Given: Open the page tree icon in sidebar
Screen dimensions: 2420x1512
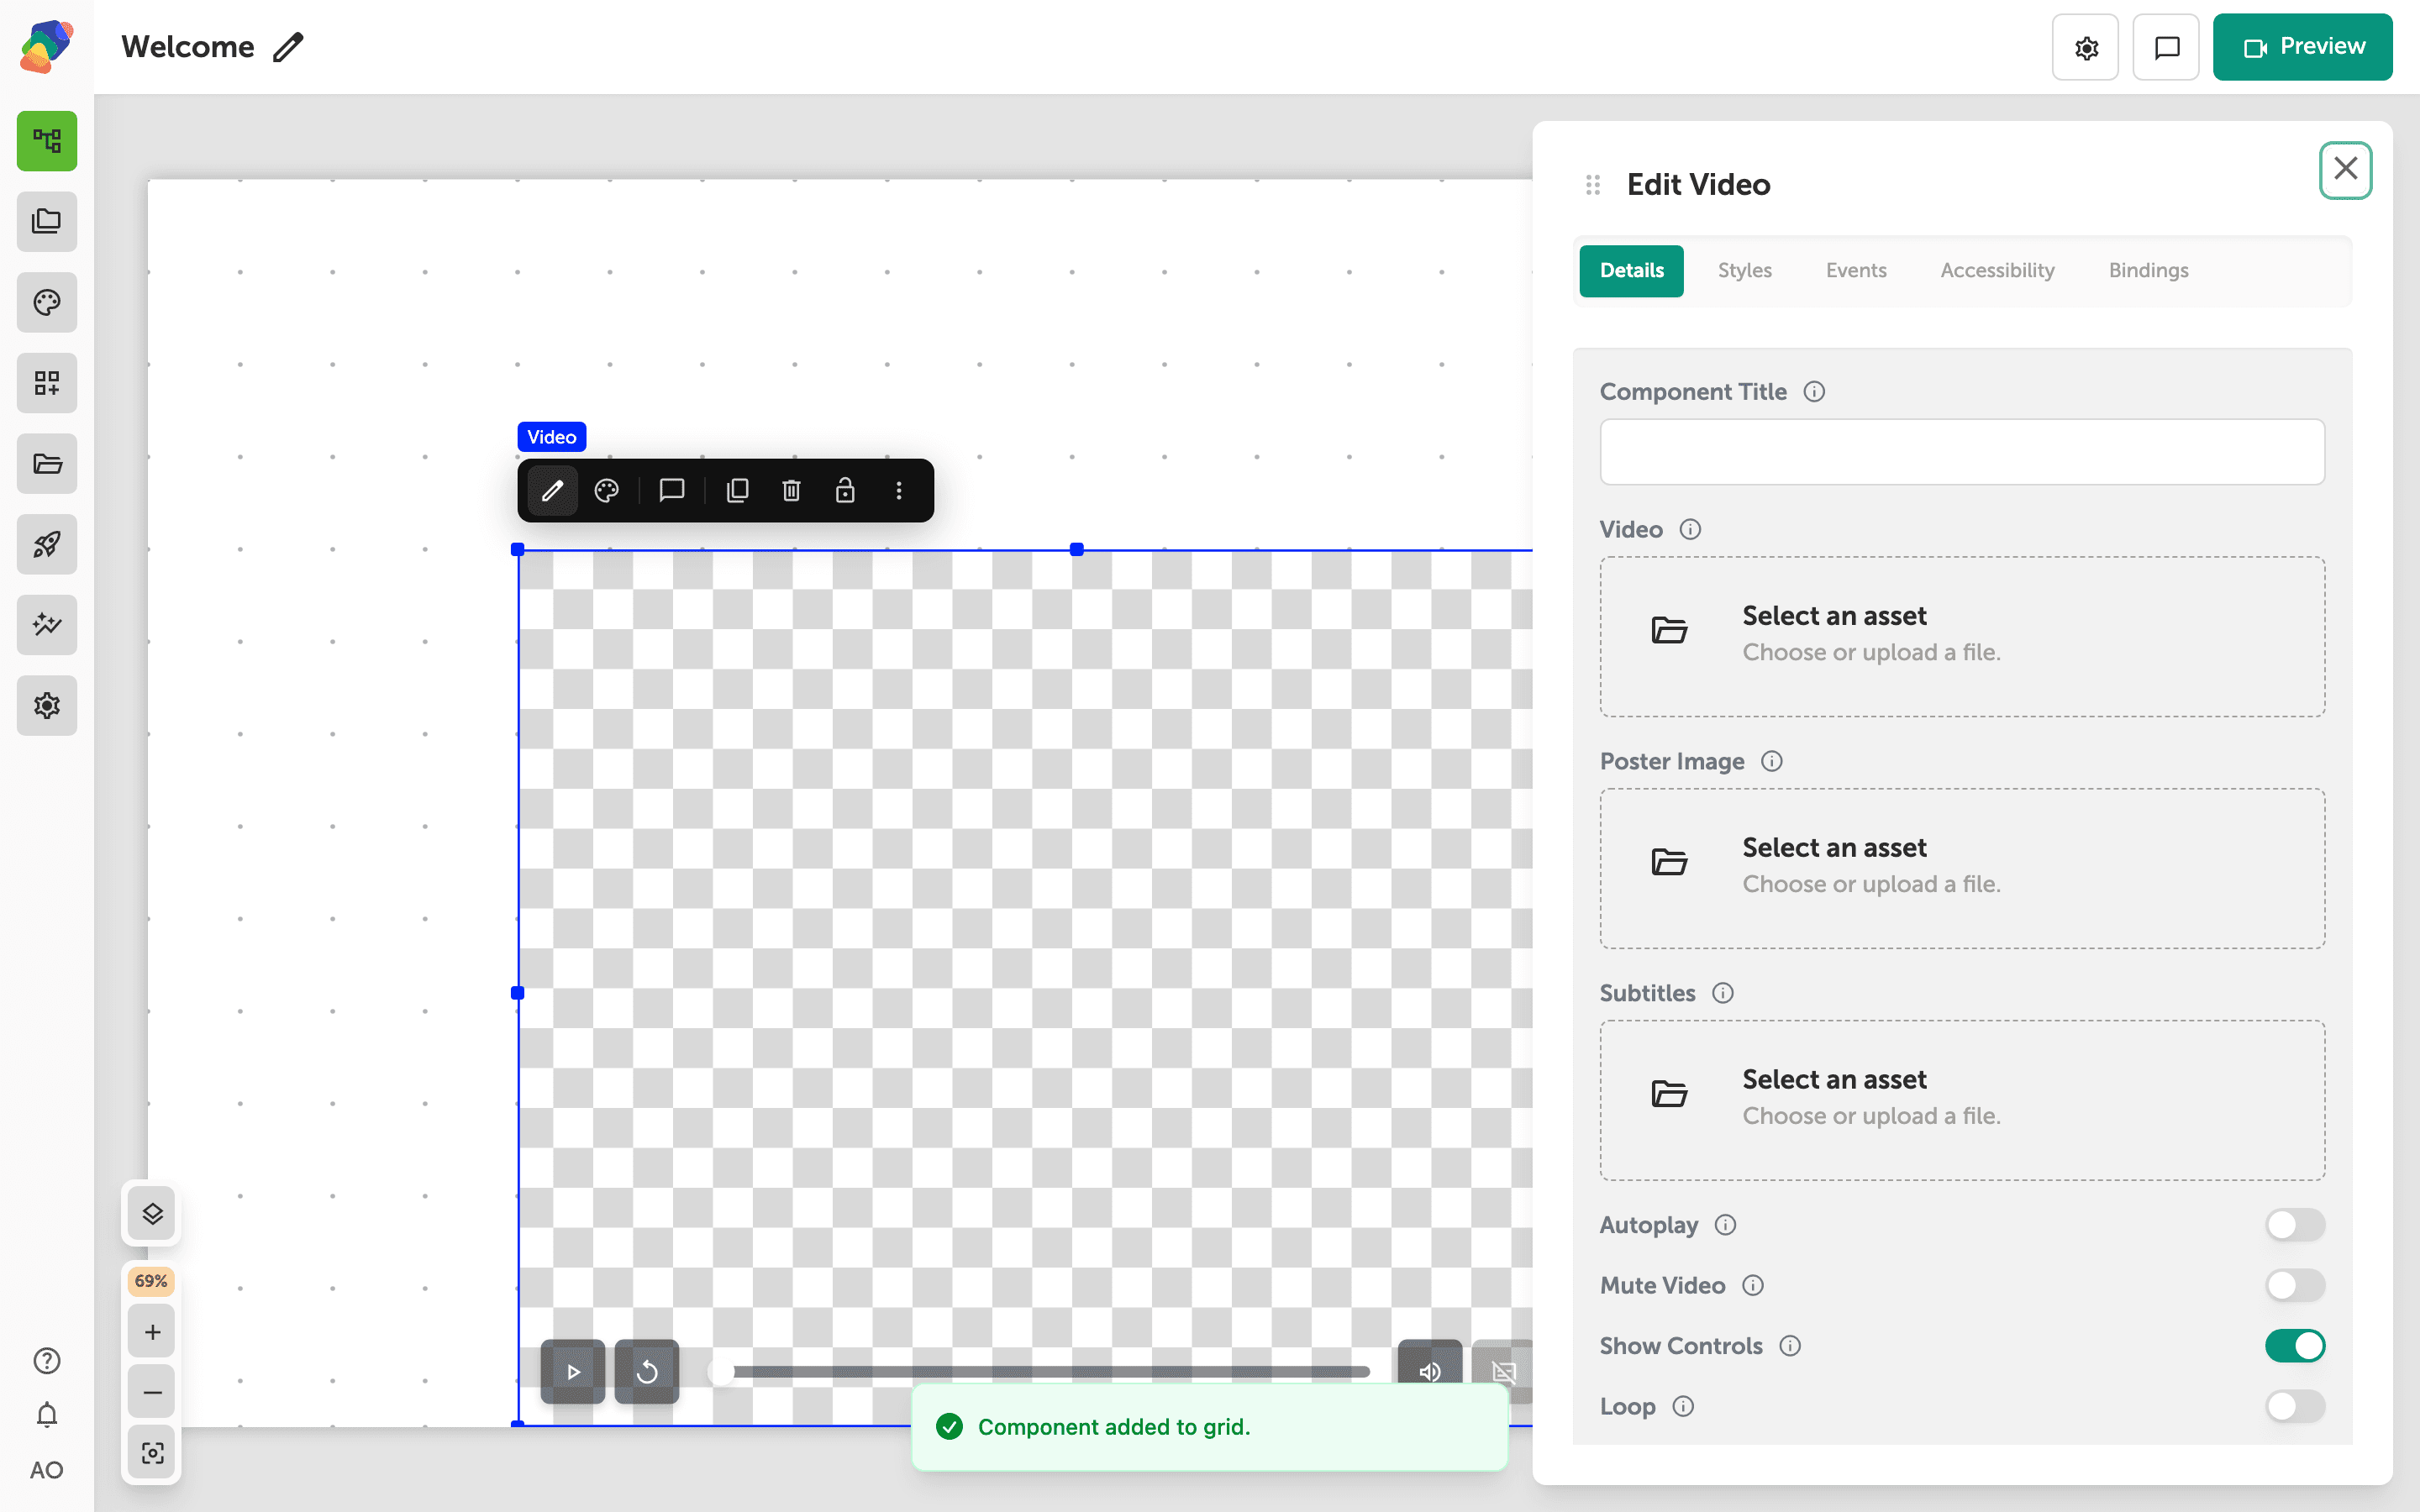Looking at the screenshot, I should point(47,141).
